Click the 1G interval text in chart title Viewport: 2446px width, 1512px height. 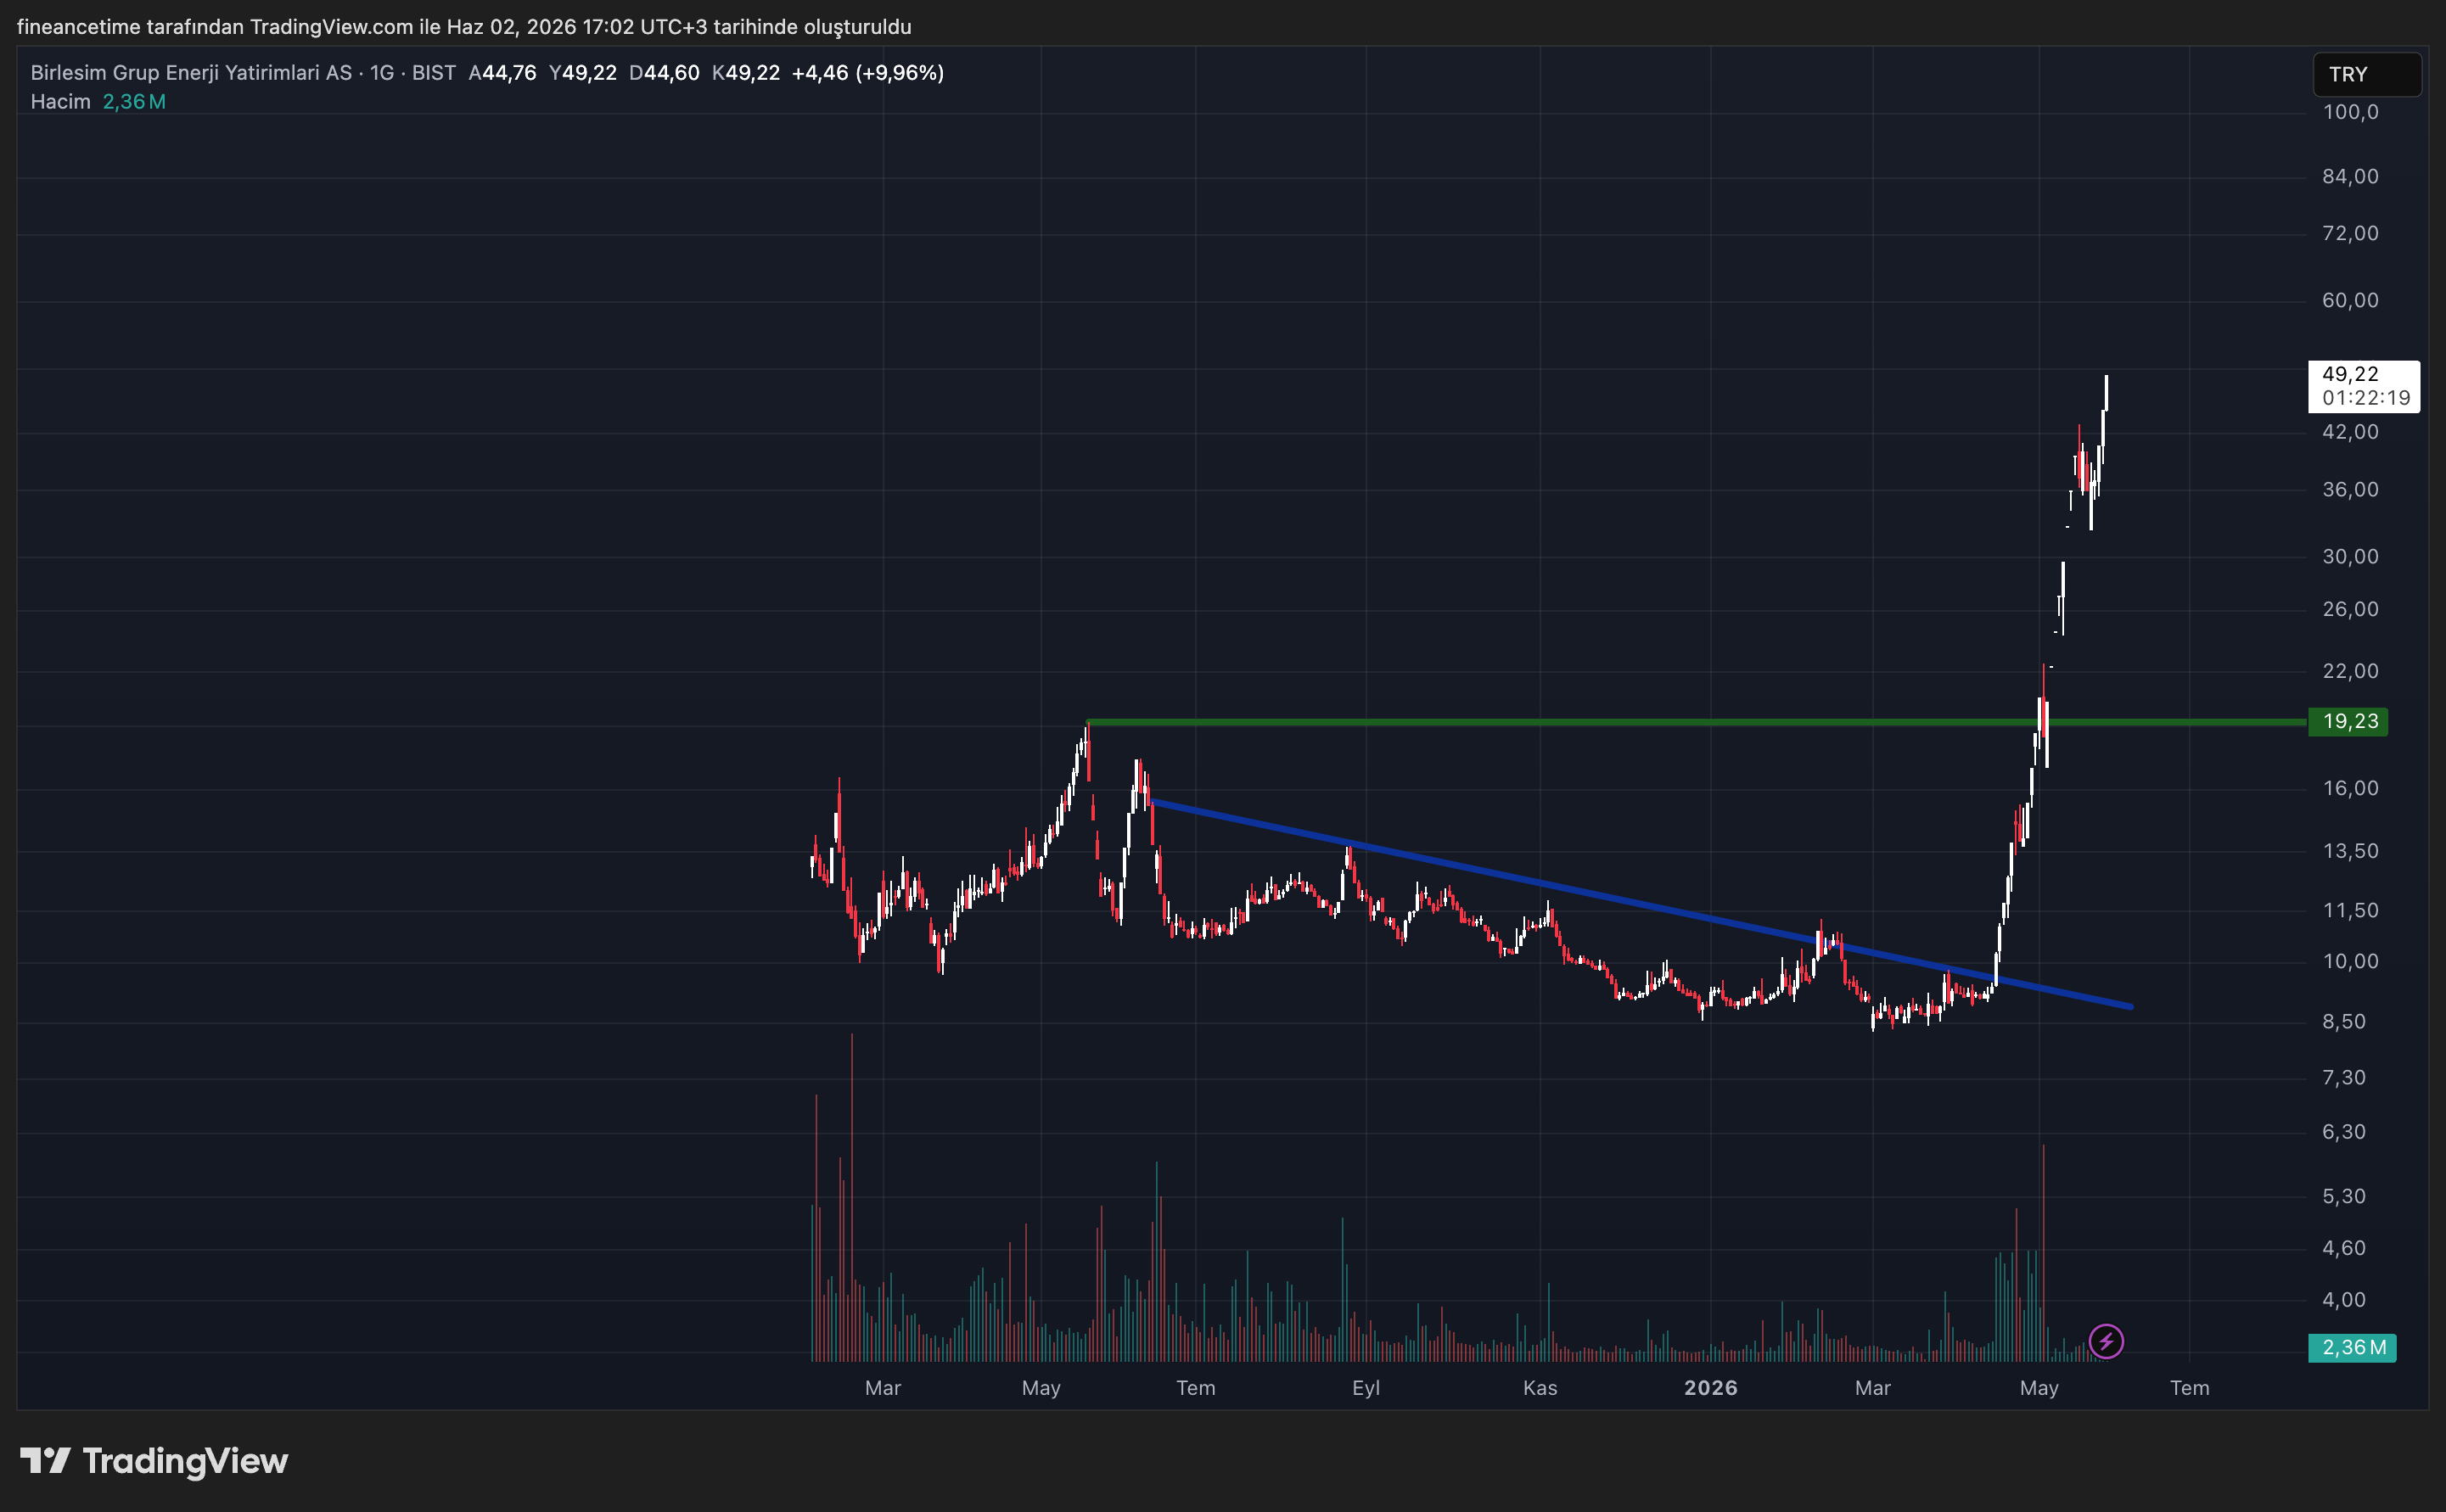point(382,73)
